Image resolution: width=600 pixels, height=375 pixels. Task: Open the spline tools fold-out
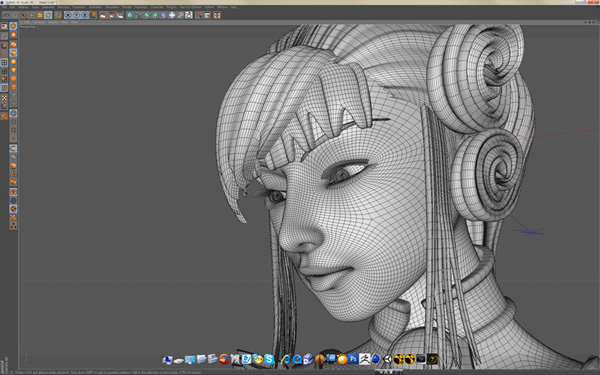(138, 15)
